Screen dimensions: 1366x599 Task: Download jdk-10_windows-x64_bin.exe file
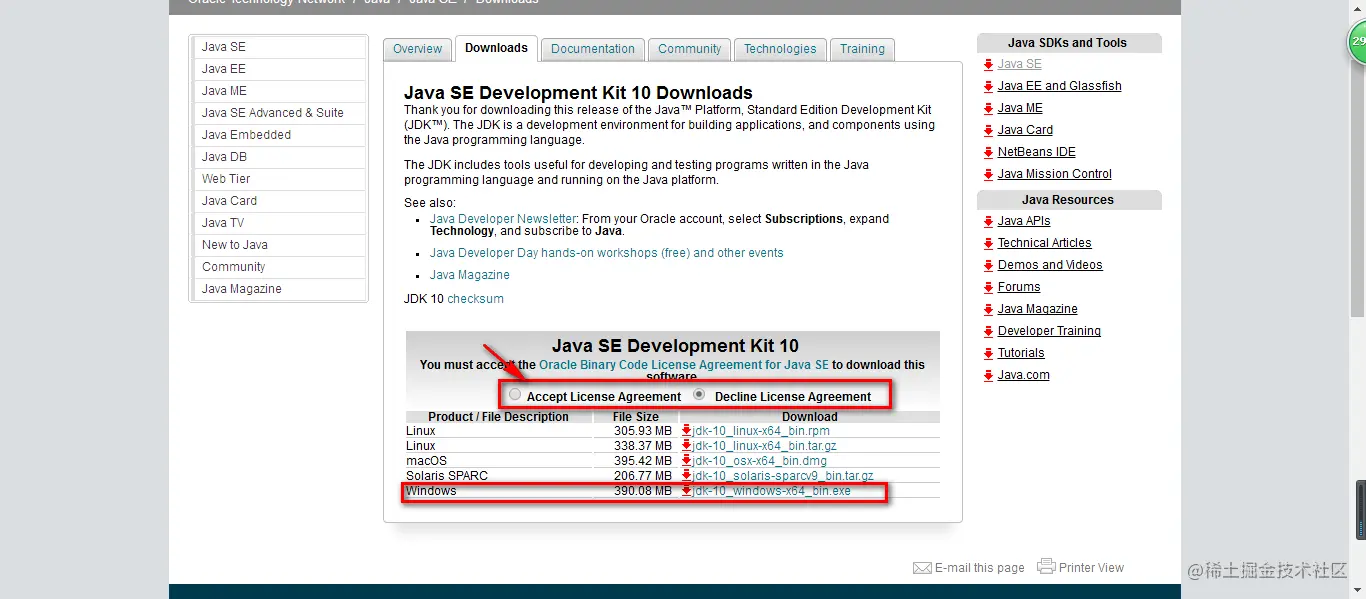(x=771, y=491)
